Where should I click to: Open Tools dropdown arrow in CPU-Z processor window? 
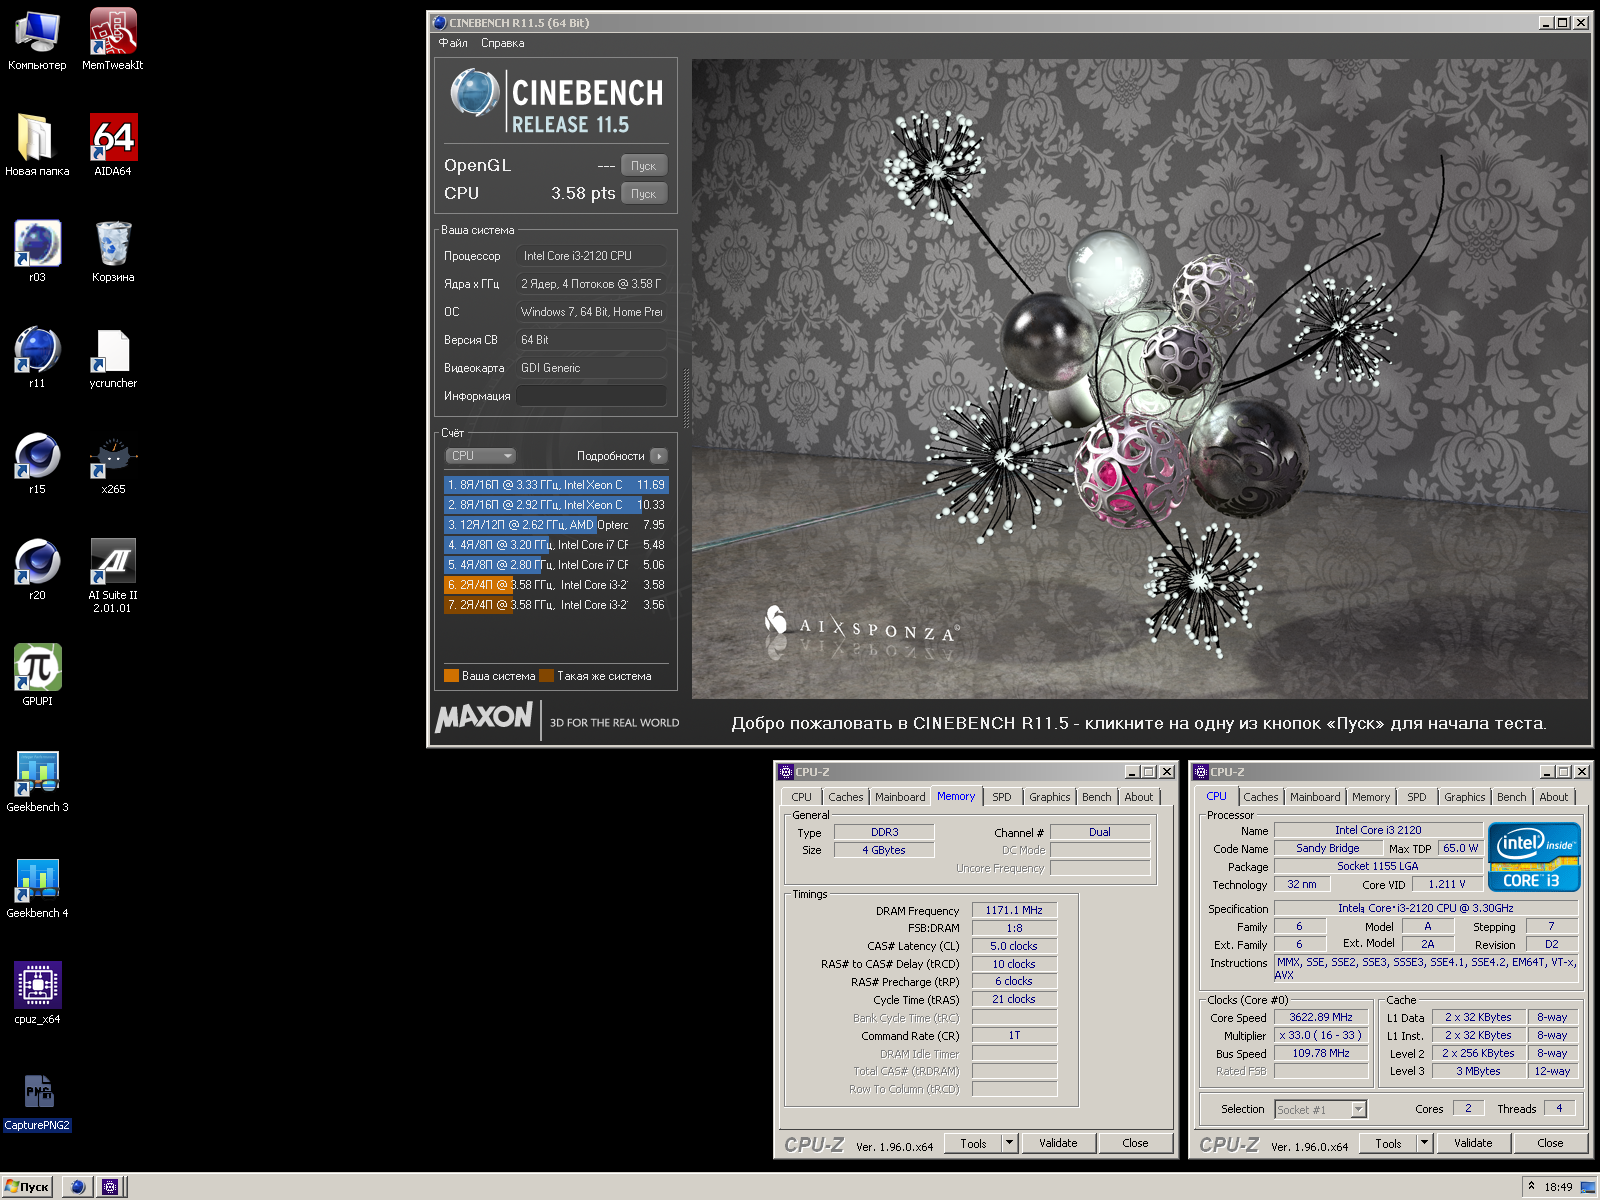tap(1425, 1143)
